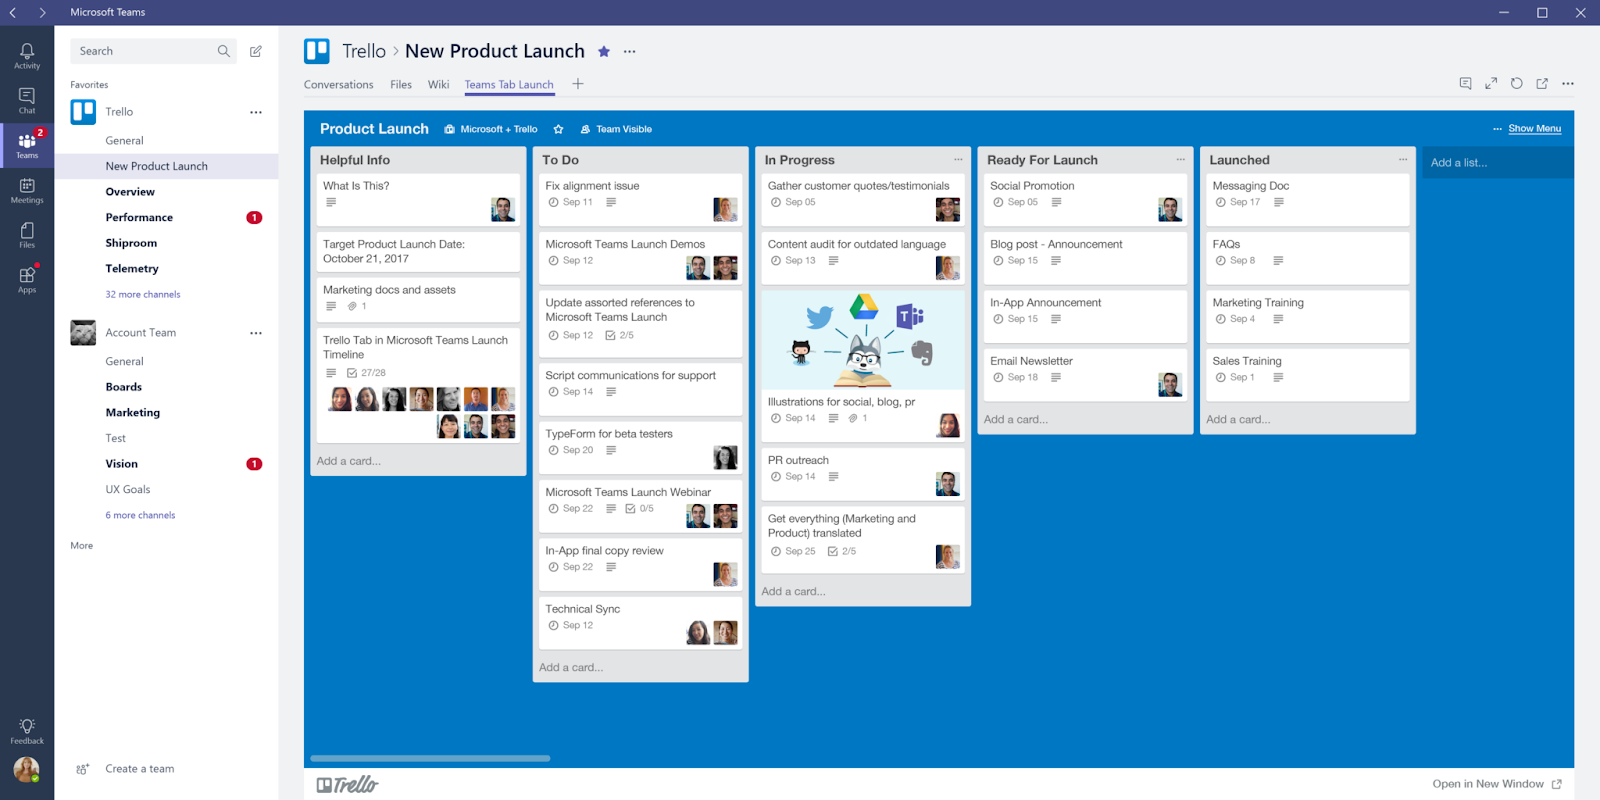Screen dimensions: 1600x800
Task: Open the Apps store icon
Action: point(27,280)
